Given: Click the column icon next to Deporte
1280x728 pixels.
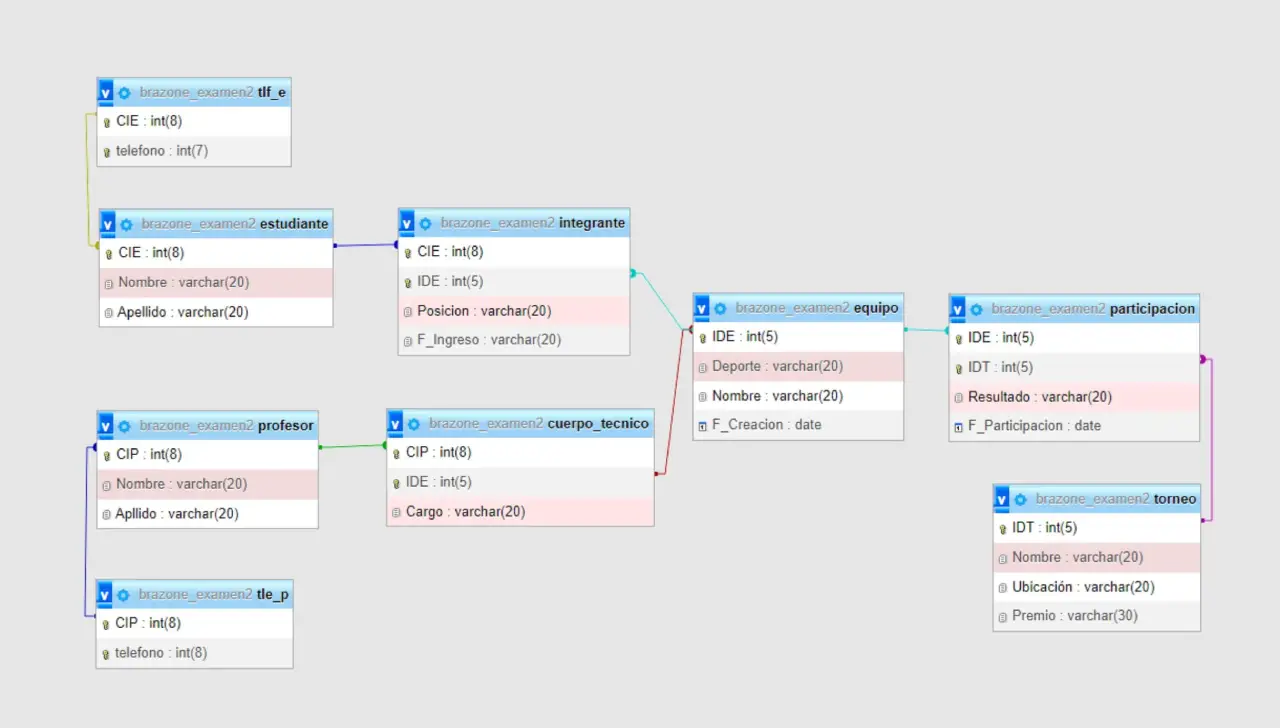Looking at the screenshot, I should coord(702,367).
